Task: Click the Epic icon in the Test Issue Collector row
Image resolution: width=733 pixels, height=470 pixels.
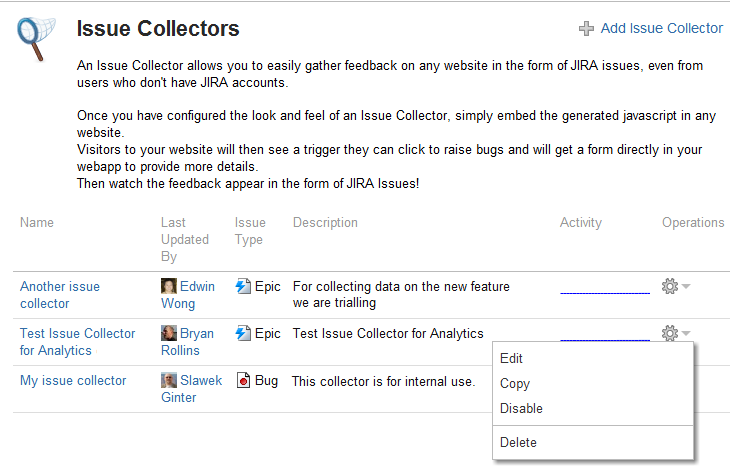Action: point(243,333)
